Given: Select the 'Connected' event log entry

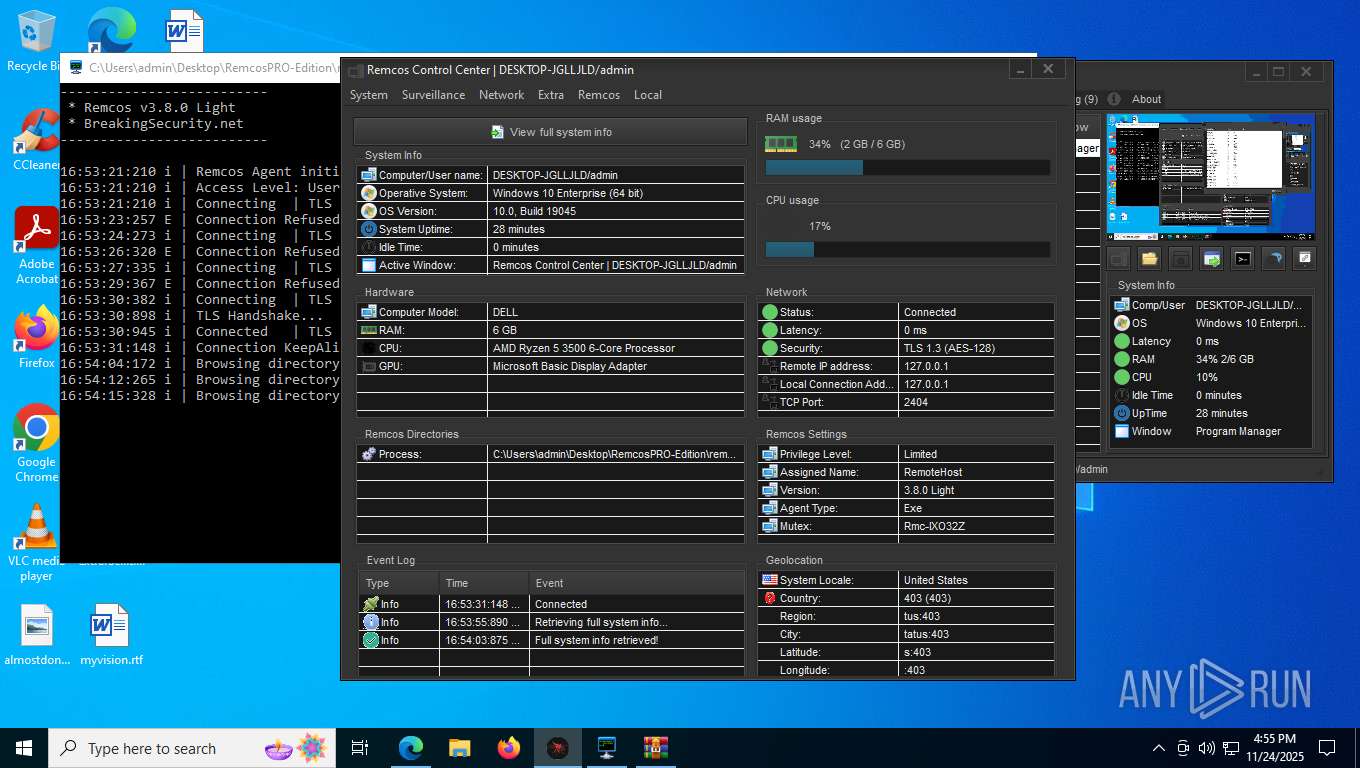Looking at the screenshot, I should [x=551, y=604].
